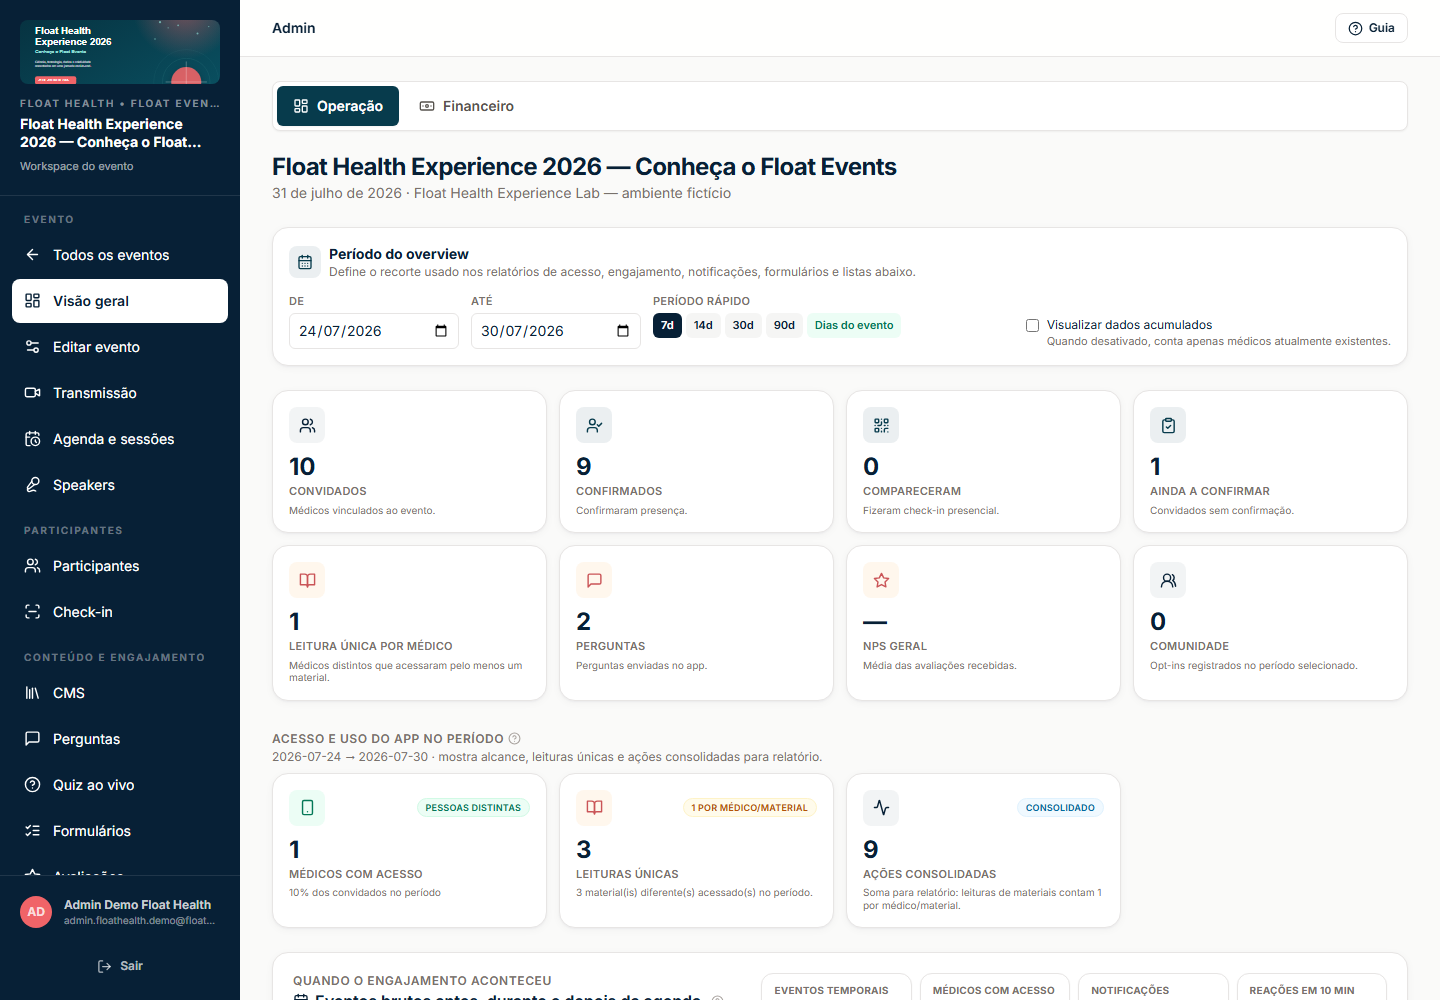Screen dimensions: 1440x1000
Task: Click the DE date field 24/07/2026
Action: [373, 331]
